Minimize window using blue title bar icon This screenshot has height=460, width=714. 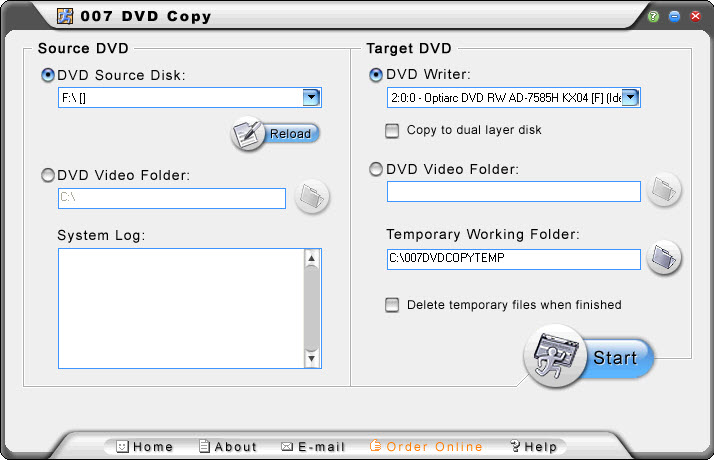coord(675,17)
